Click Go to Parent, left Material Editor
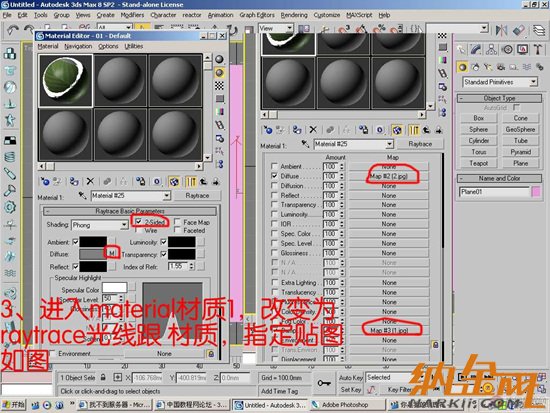 (x=203, y=181)
